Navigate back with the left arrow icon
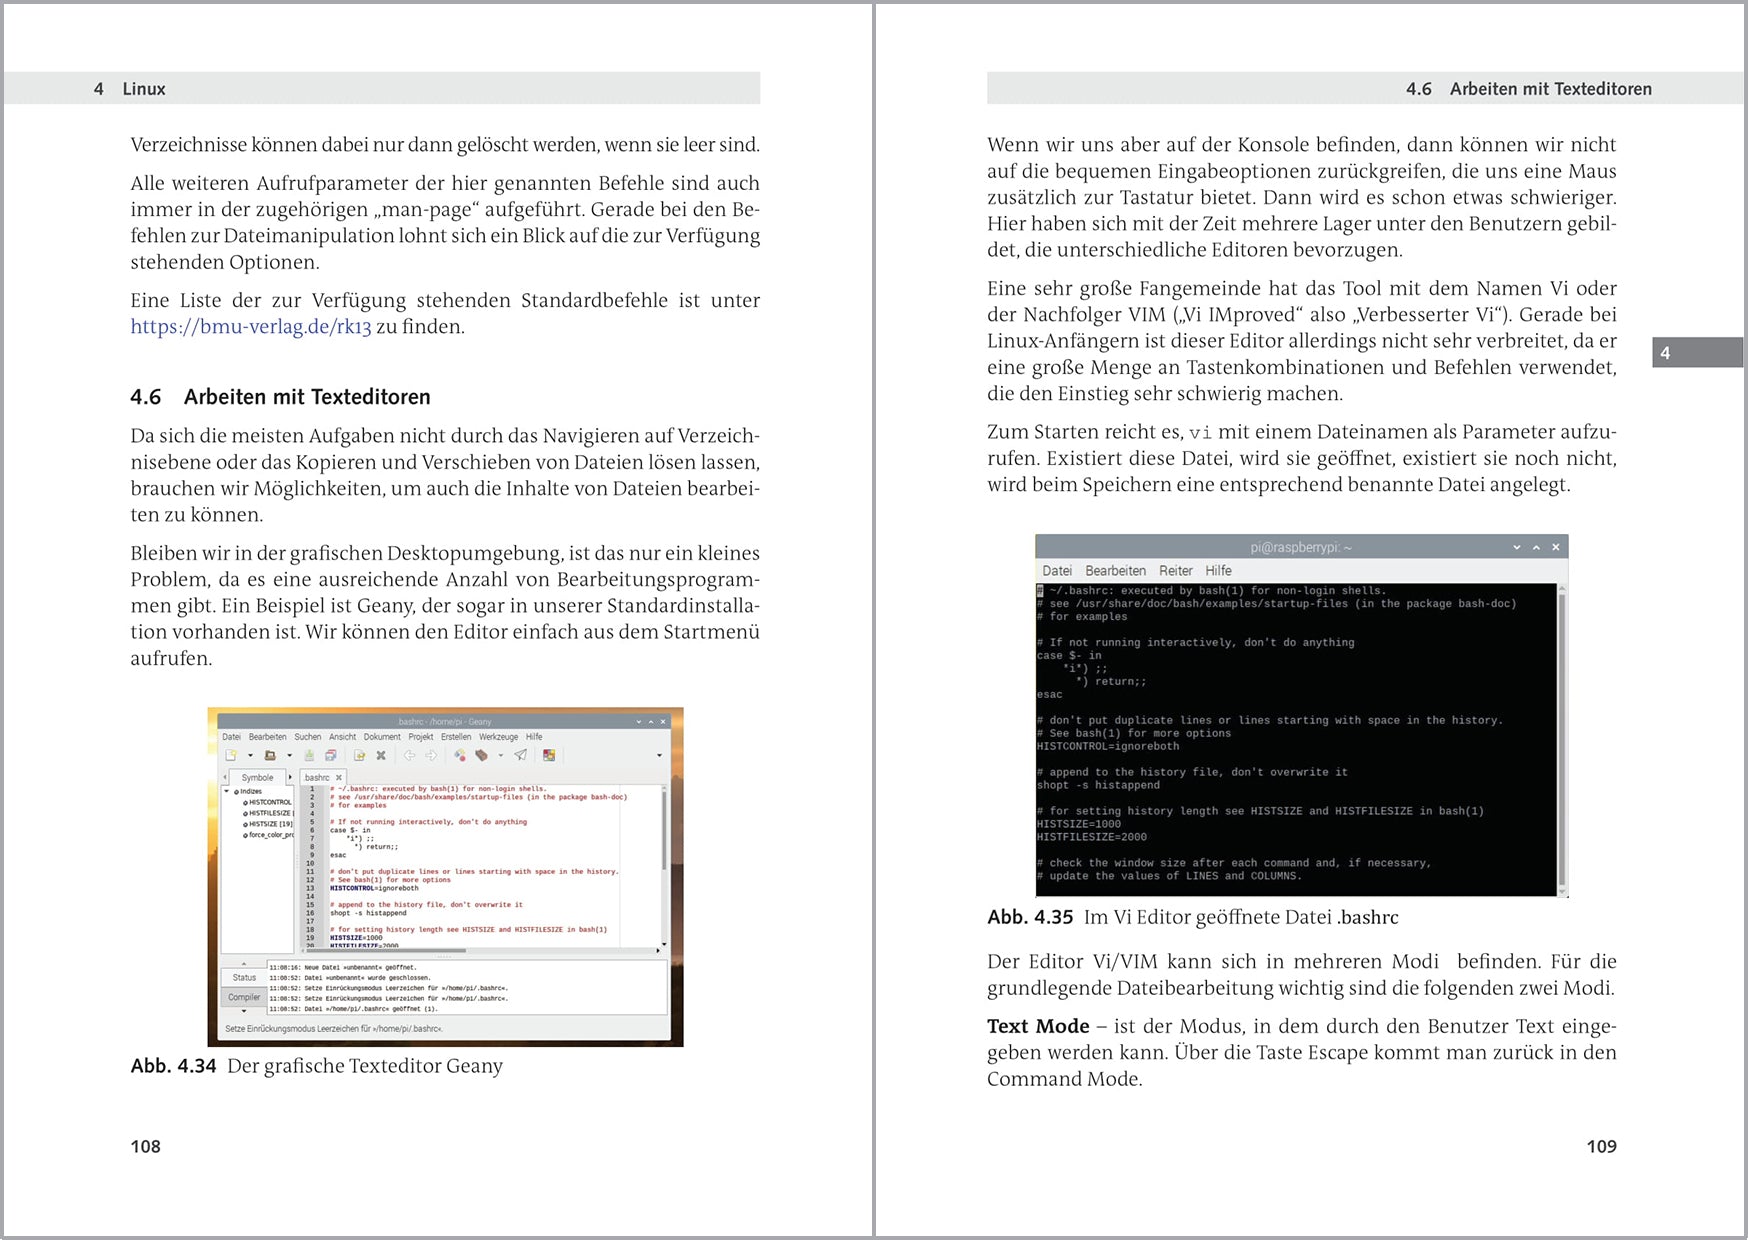 (408, 755)
